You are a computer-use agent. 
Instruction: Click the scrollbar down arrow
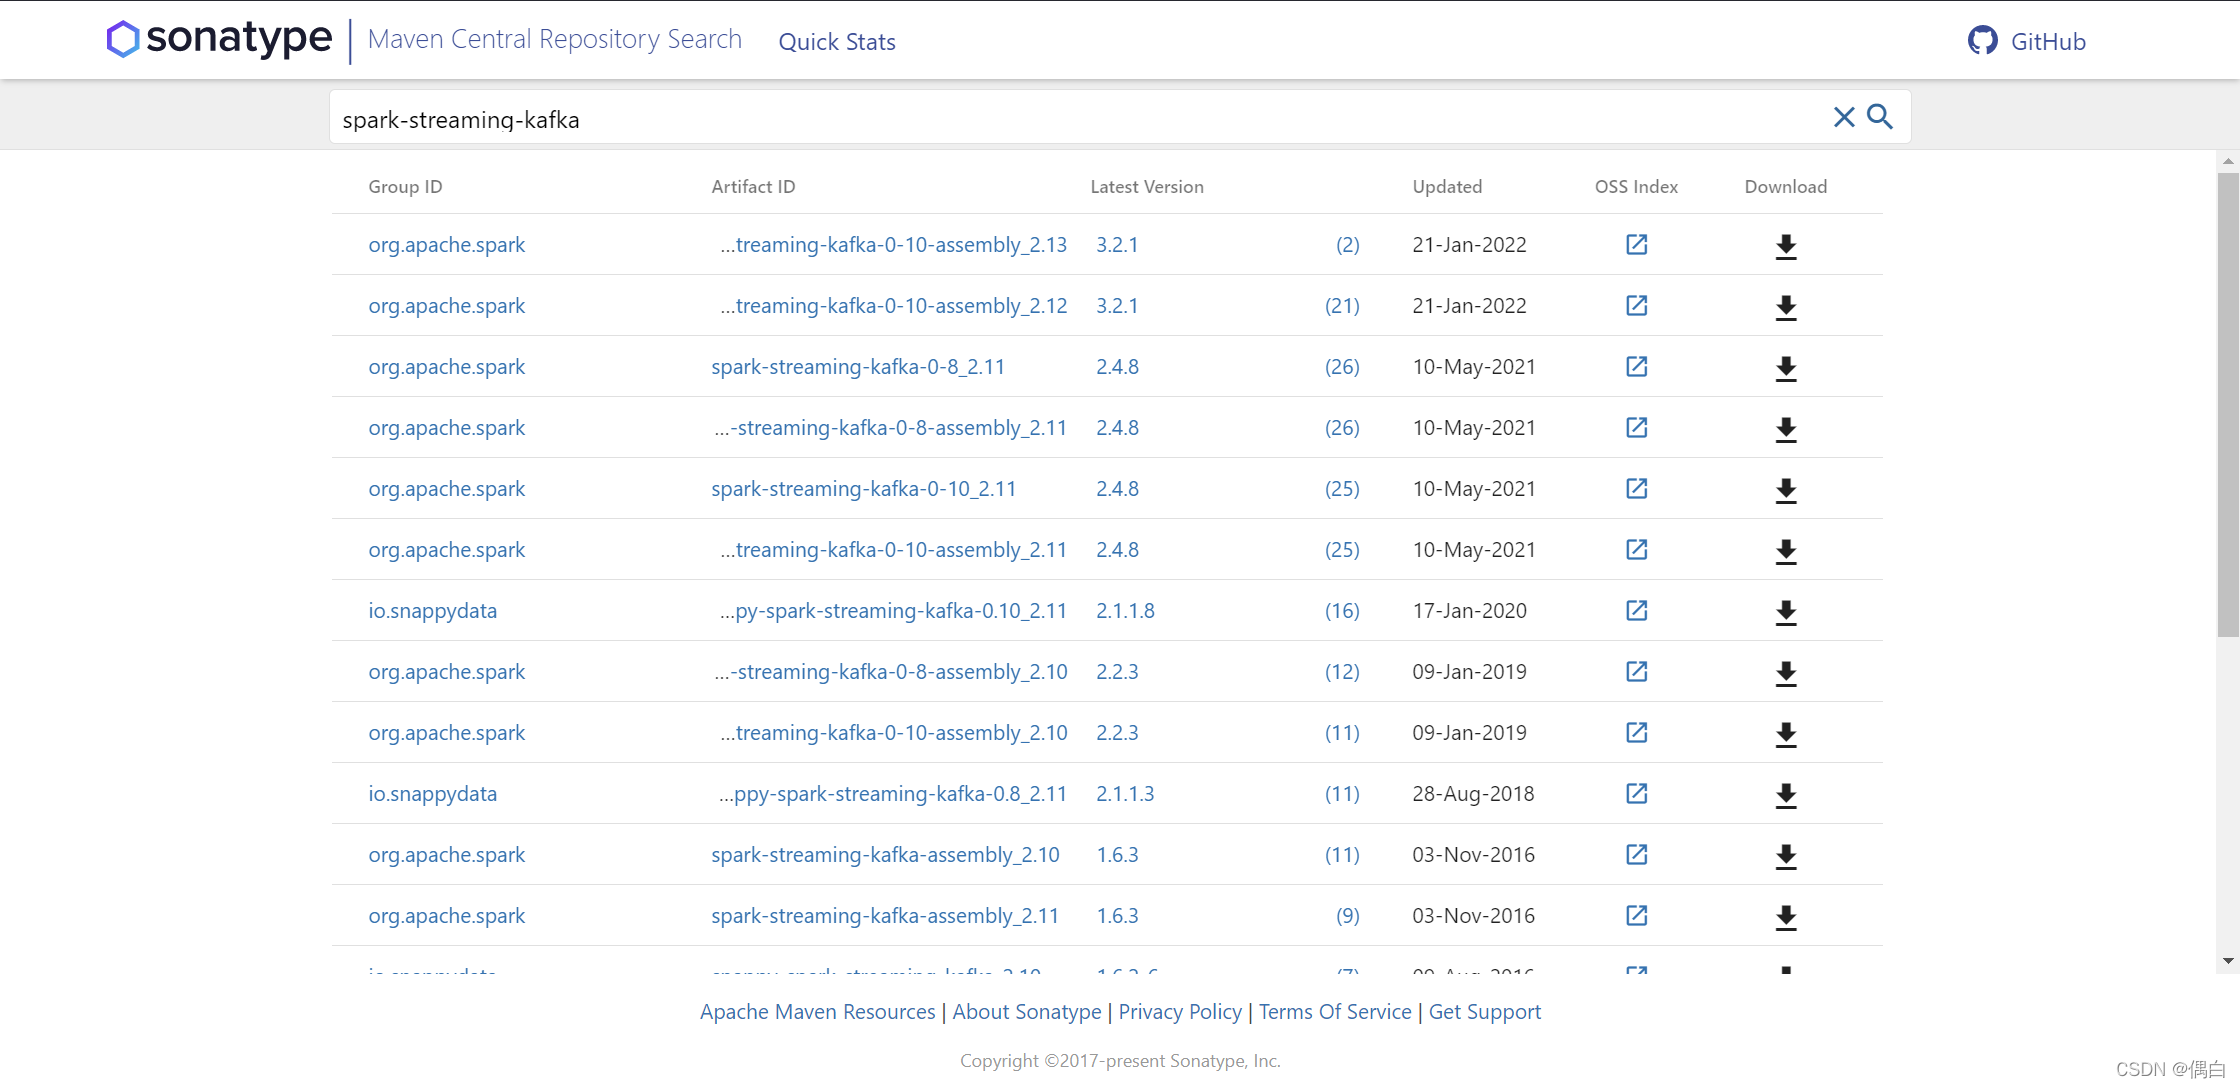click(x=2228, y=961)
